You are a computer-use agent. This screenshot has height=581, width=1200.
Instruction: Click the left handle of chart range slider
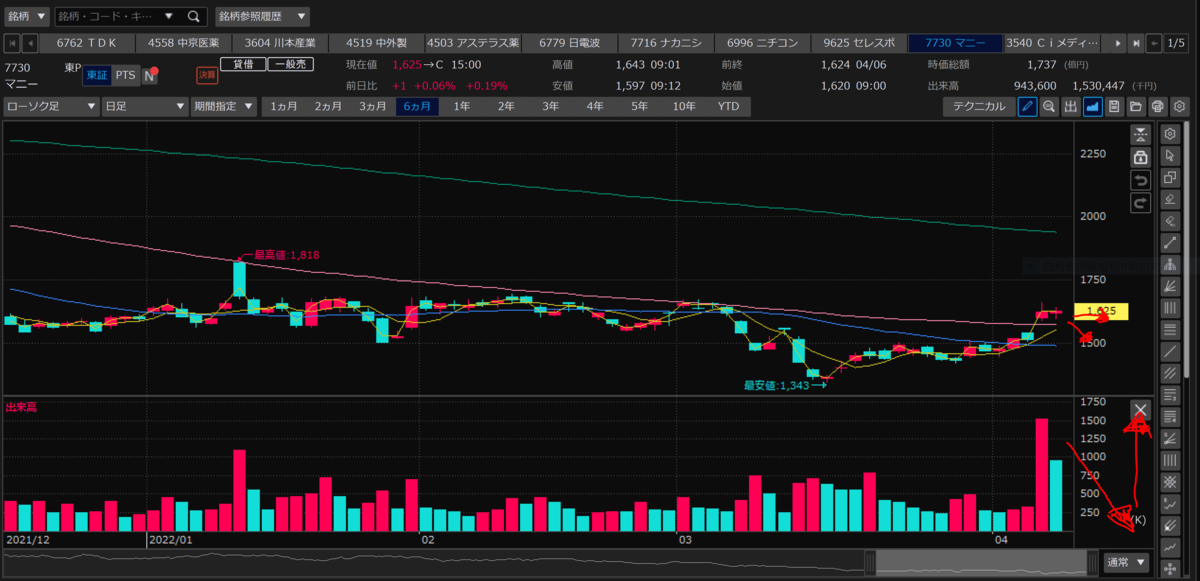tap(871, 562)
